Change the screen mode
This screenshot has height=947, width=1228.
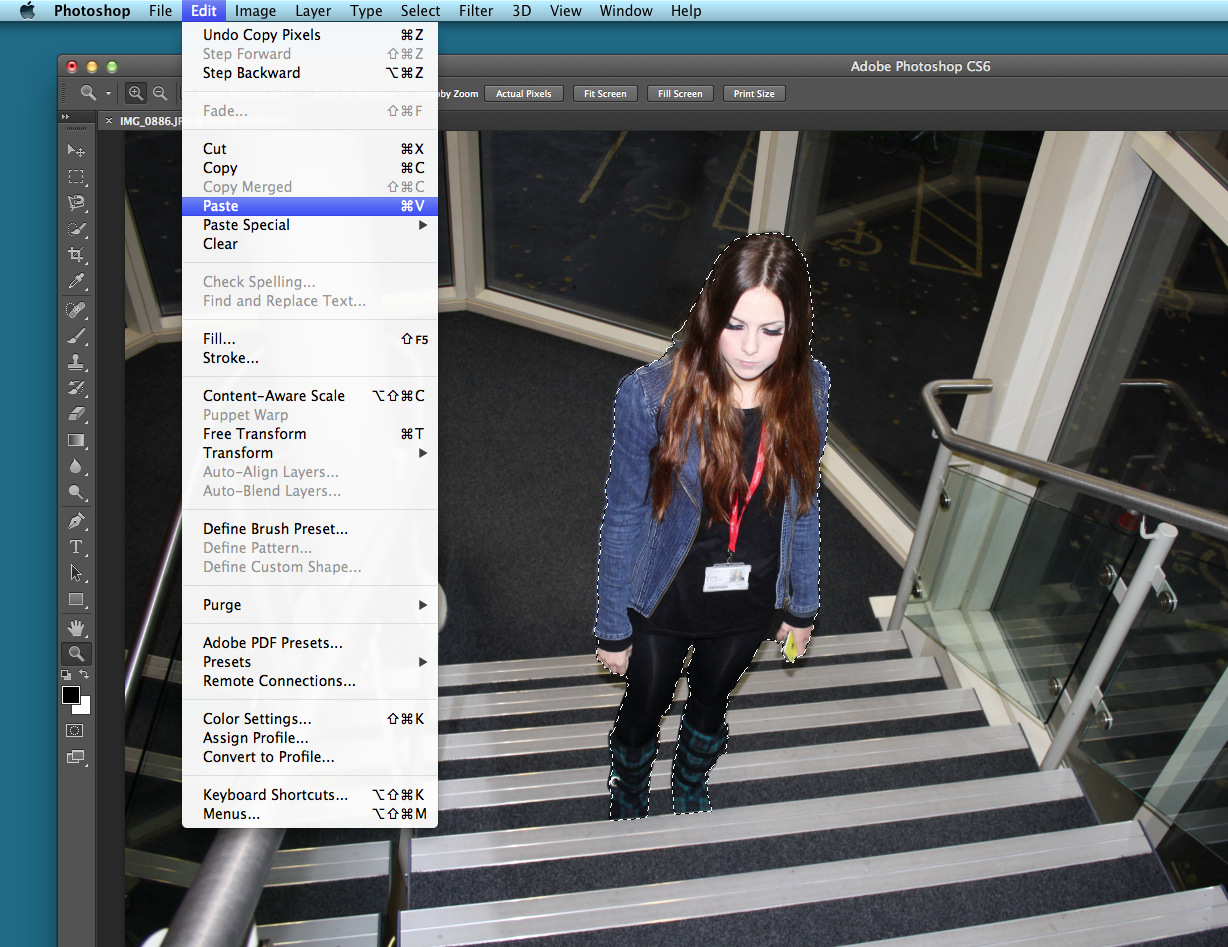click(75, 758)
